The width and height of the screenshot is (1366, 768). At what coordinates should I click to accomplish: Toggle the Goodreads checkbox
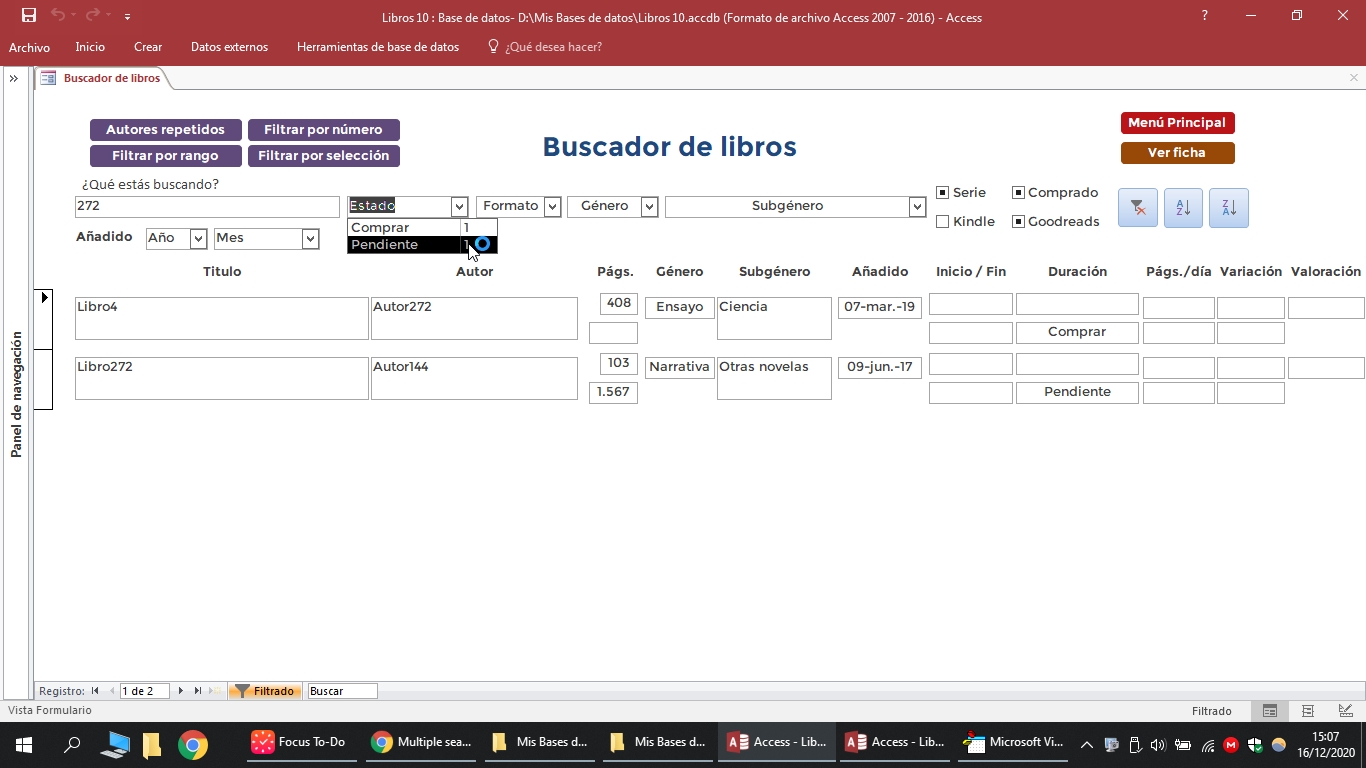click(x=1018, y=222)
